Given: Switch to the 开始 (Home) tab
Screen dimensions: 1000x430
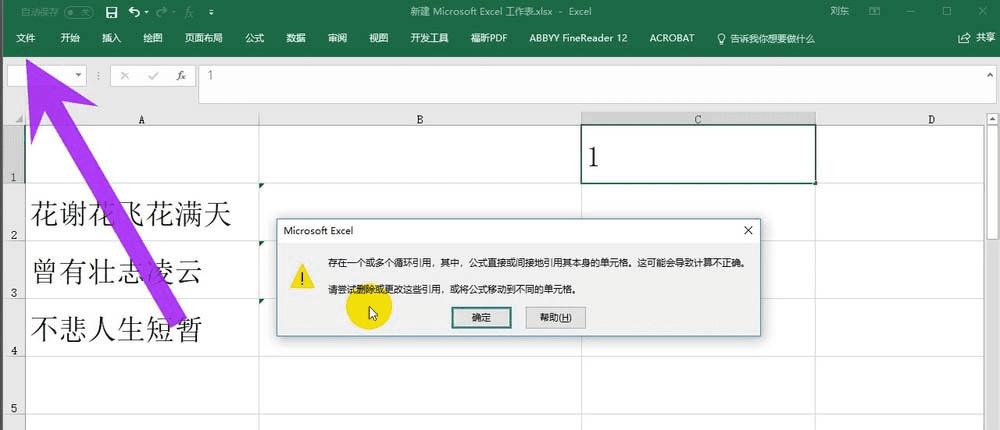Looking at the screenshot, I should pos(70,38).
